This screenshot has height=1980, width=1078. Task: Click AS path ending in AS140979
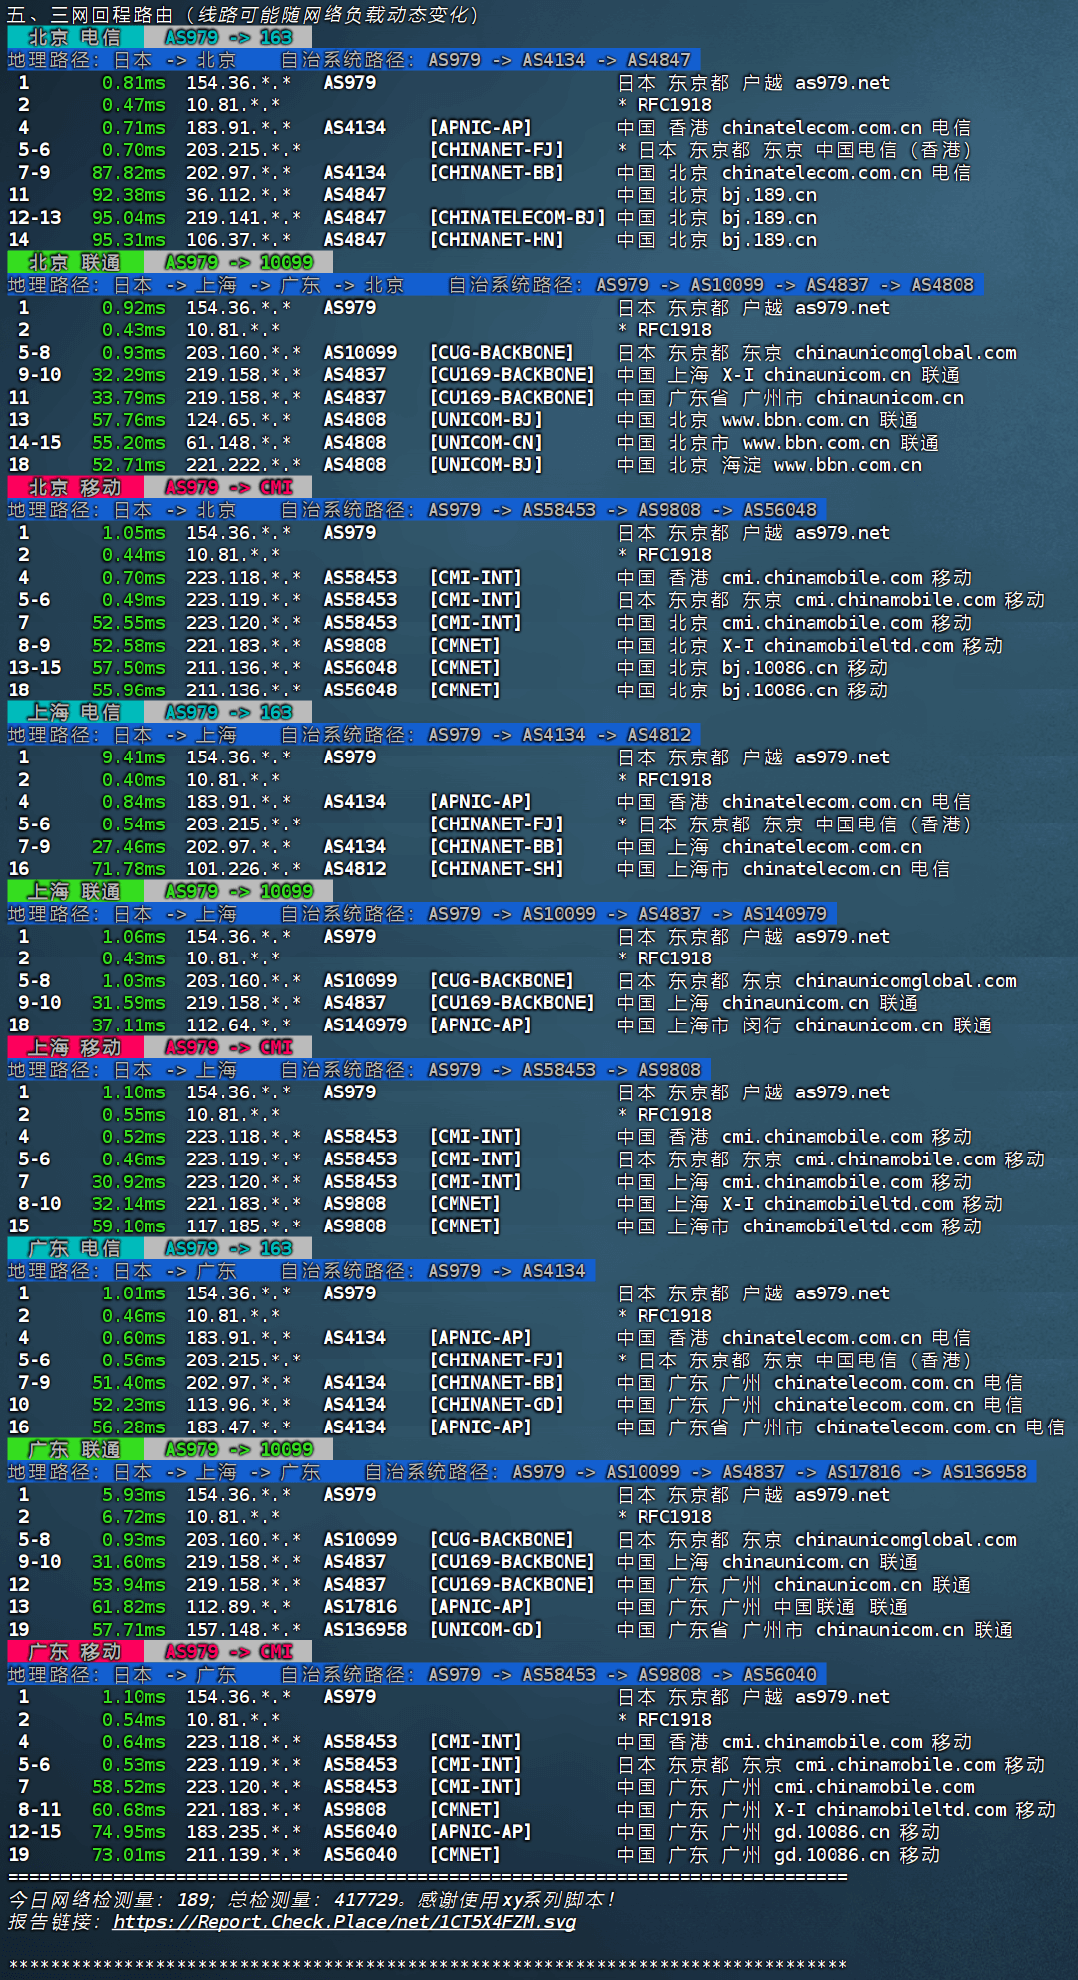[627, 914]
